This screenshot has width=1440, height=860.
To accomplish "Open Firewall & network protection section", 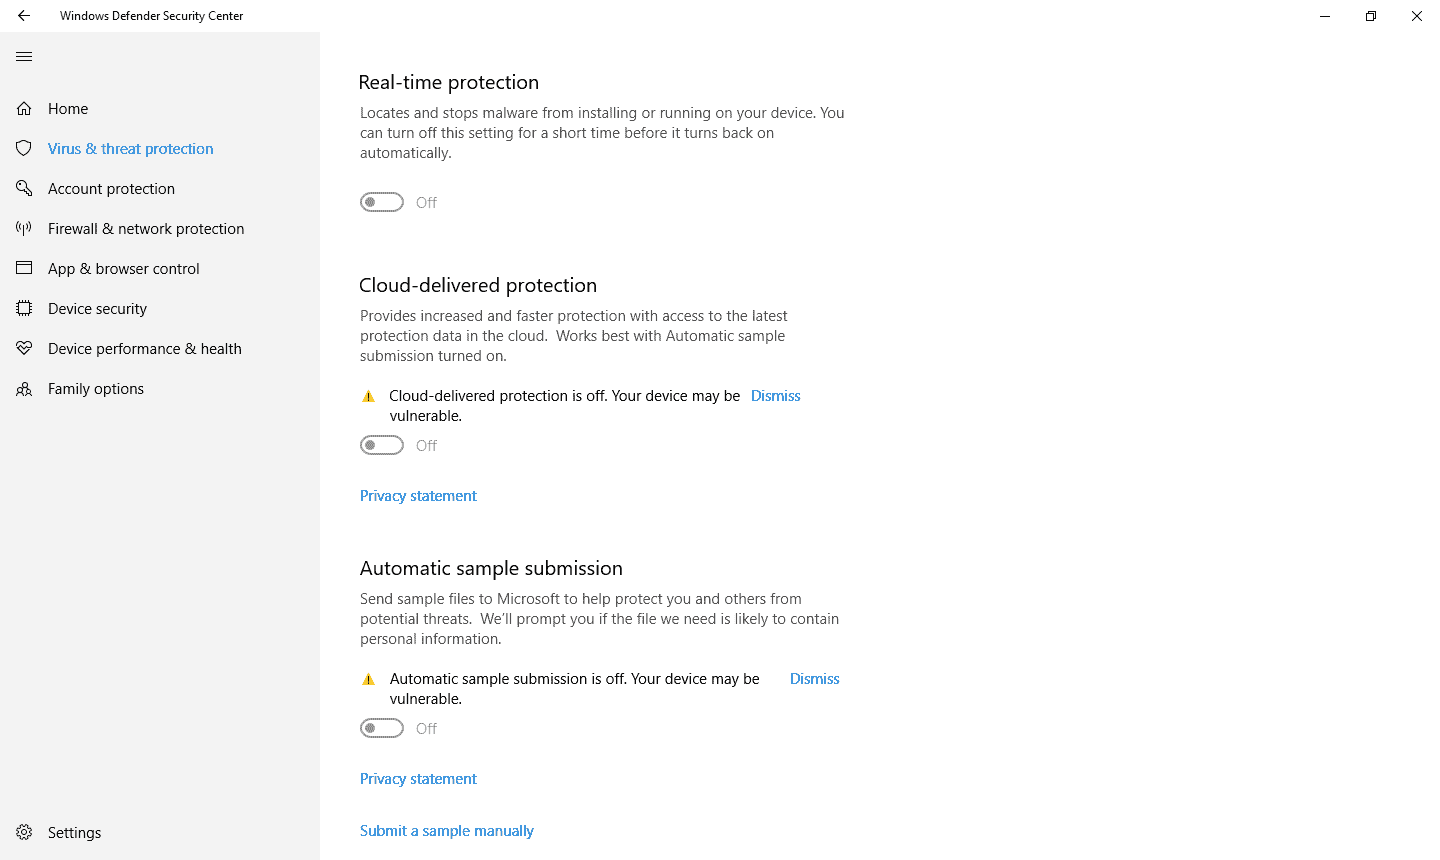I will (x=146, y=229).
